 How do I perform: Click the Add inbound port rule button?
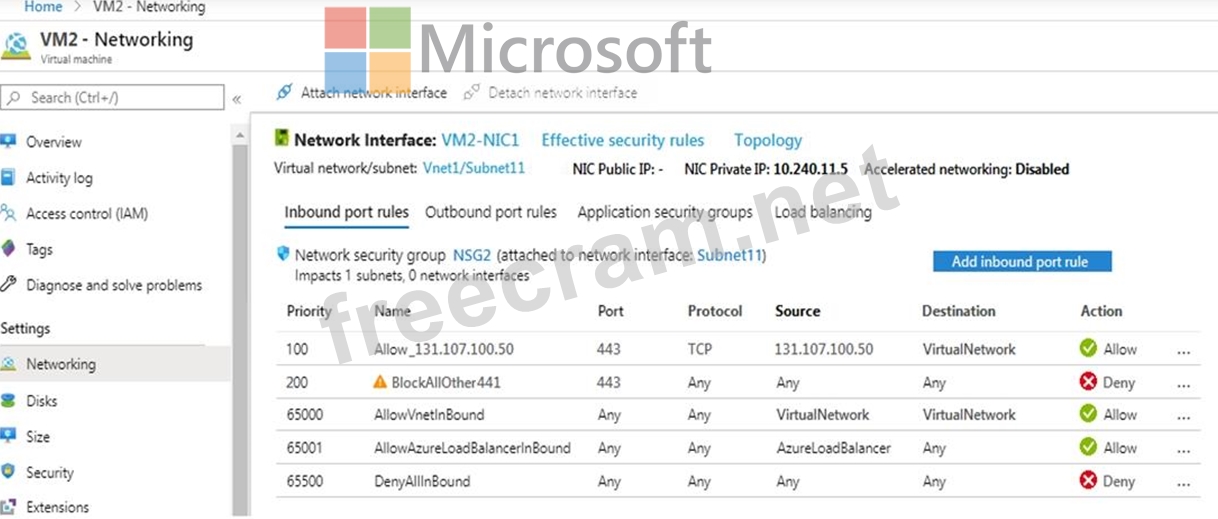(x=1019, y=261)
